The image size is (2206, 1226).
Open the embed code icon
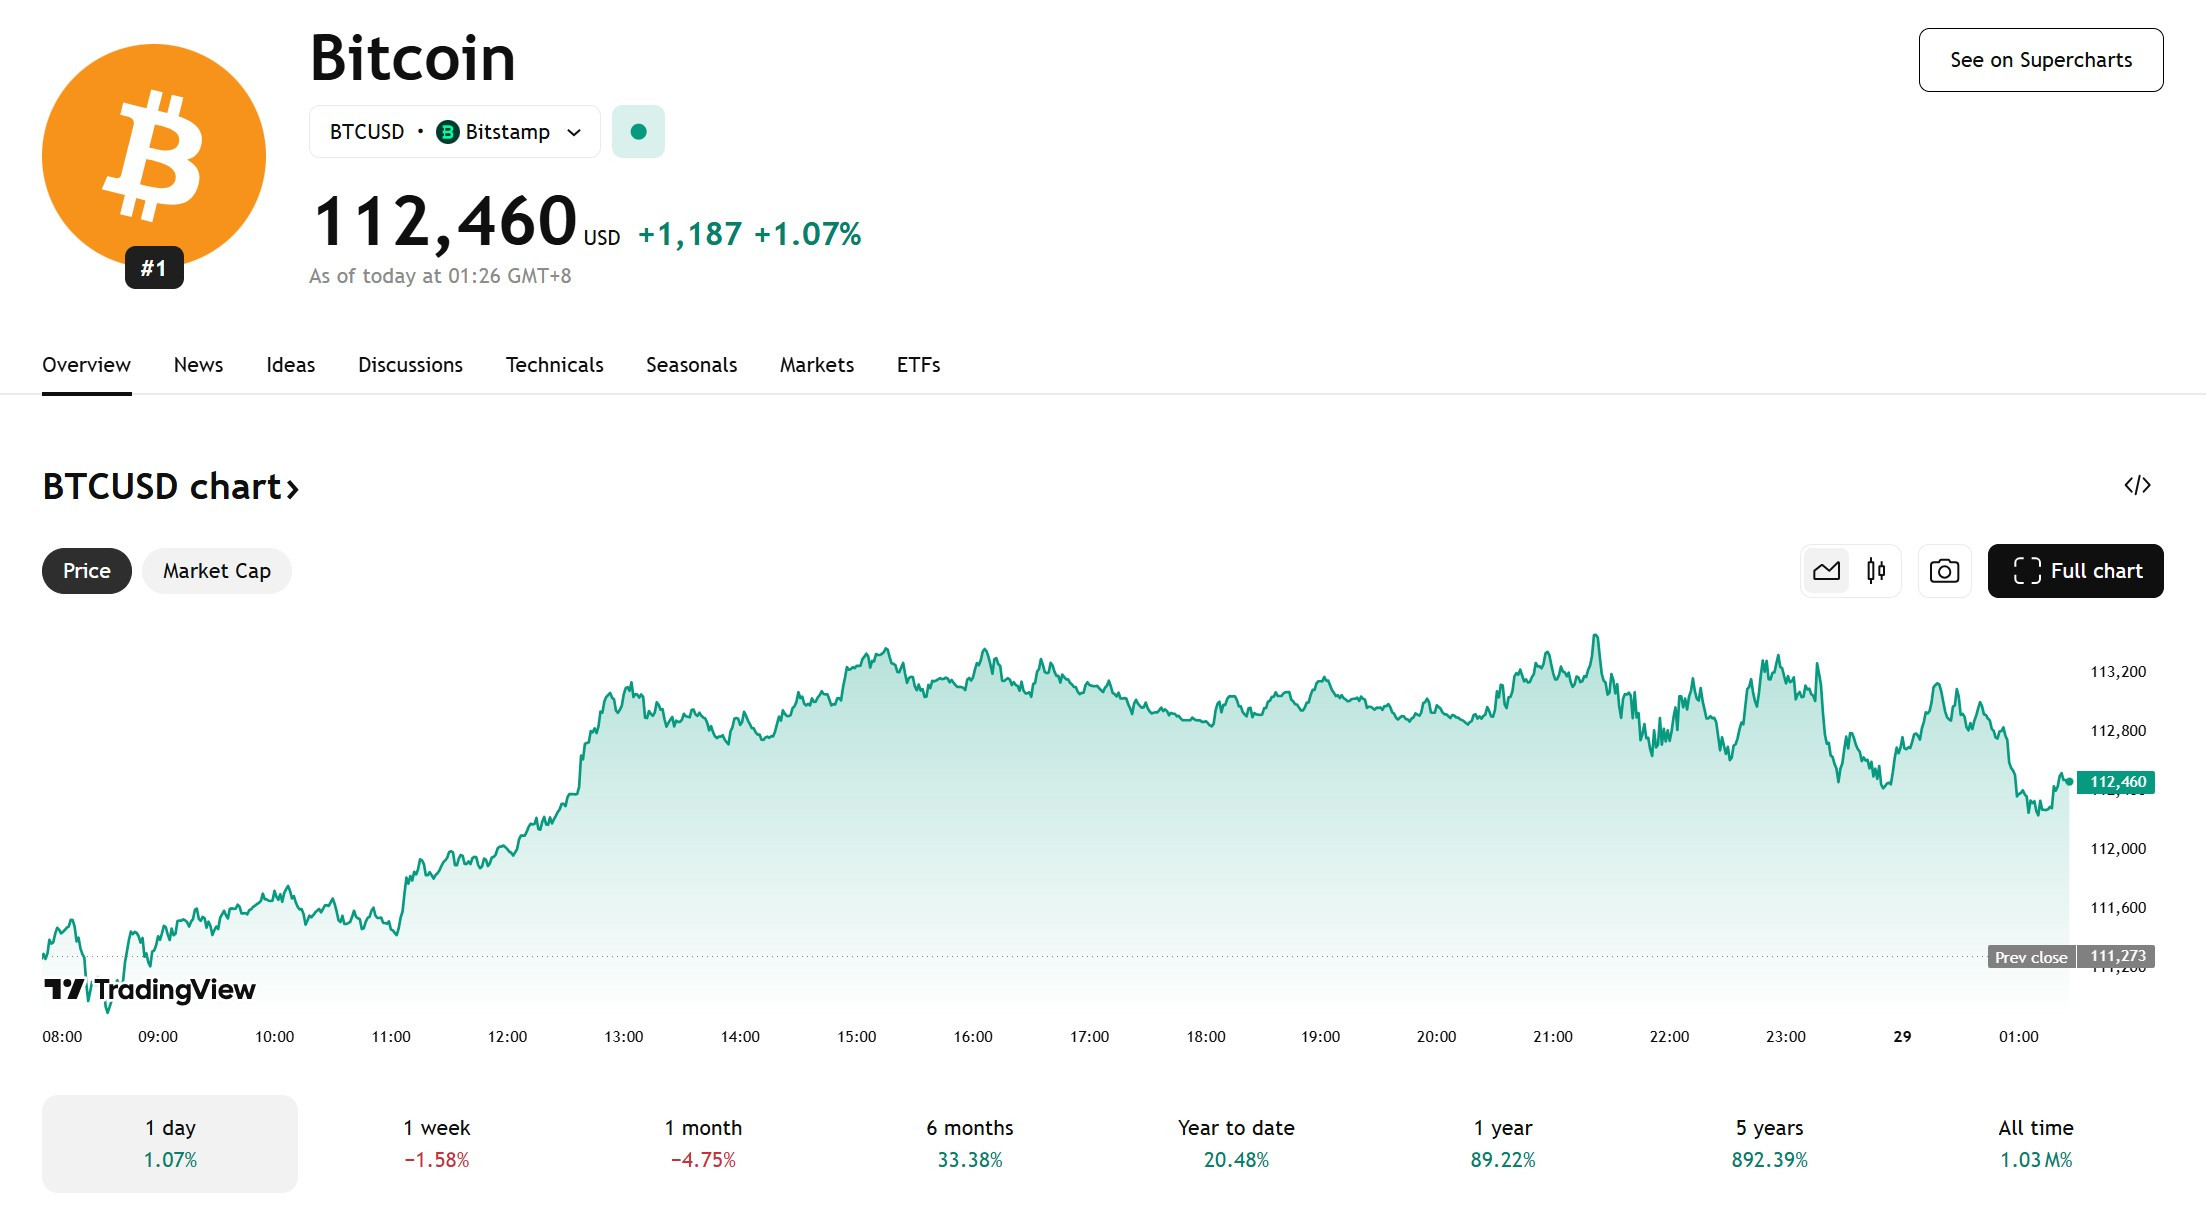tap(2137, 485)
